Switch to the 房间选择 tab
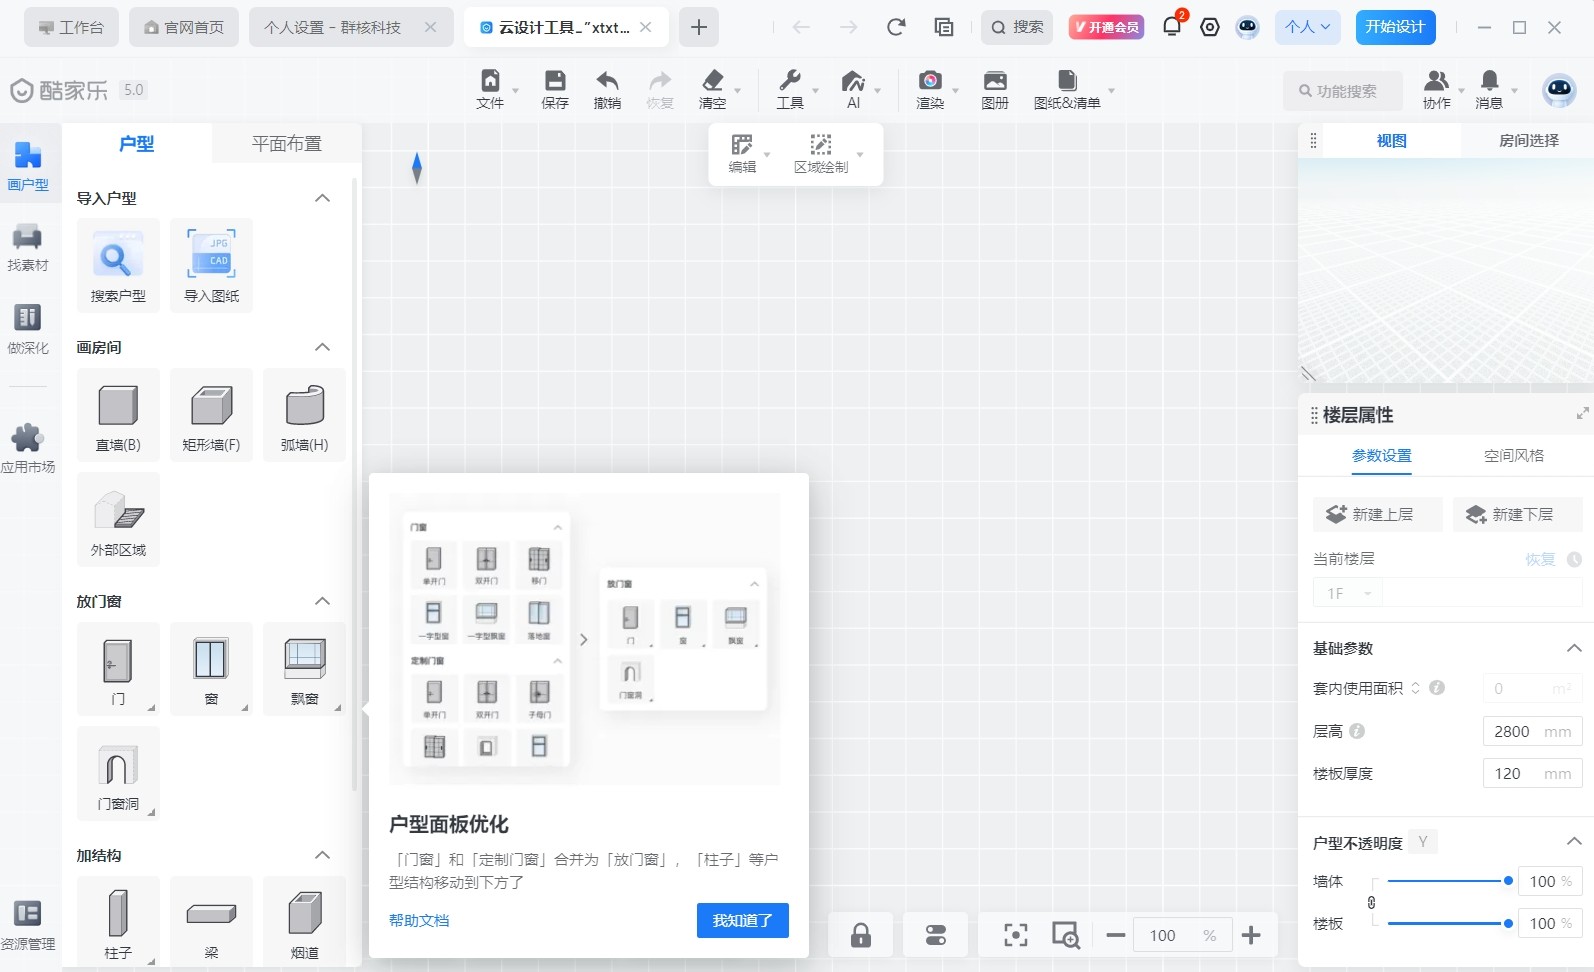 coord(1528,141)
